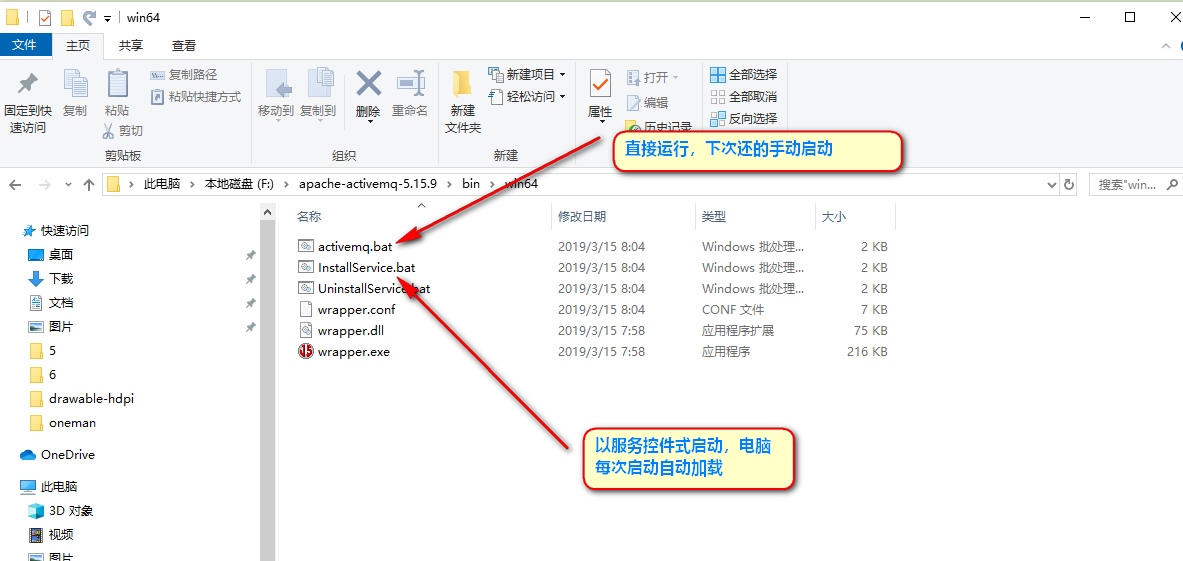Sort by the Type column header
Image resolution: width=1183 pixels, height=561 pixels.
(714, 216)
